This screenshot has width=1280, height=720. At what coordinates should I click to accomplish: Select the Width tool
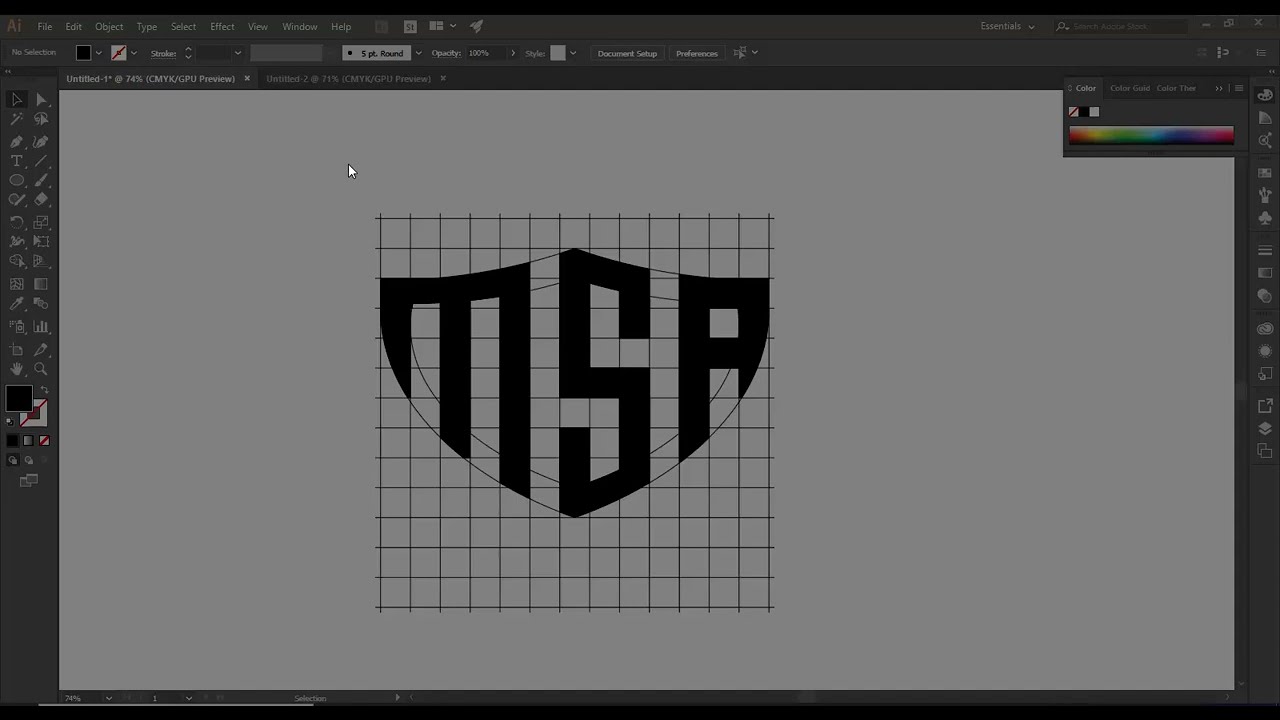17,241
